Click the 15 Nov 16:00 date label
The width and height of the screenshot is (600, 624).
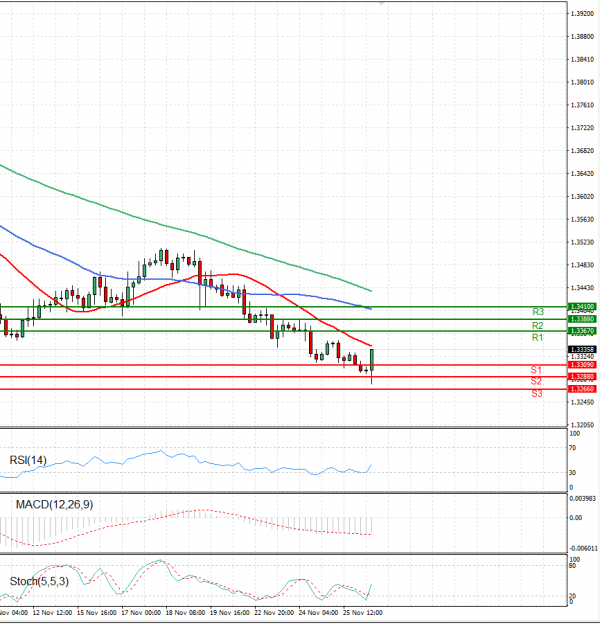click(x=97, y=613)
